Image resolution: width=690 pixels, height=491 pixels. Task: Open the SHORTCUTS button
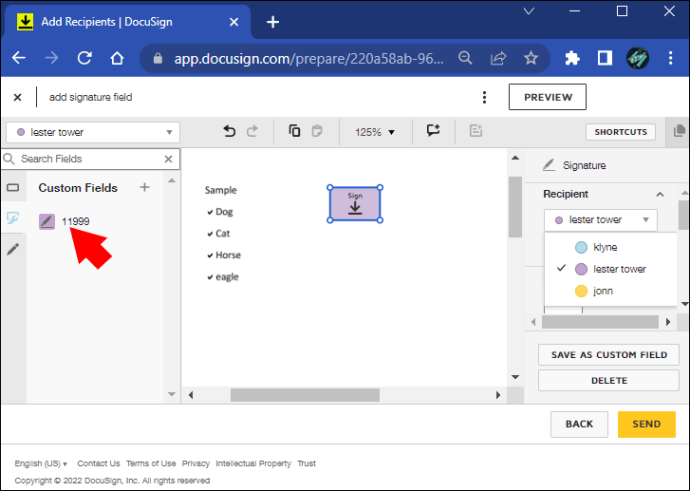click(621, 132)
